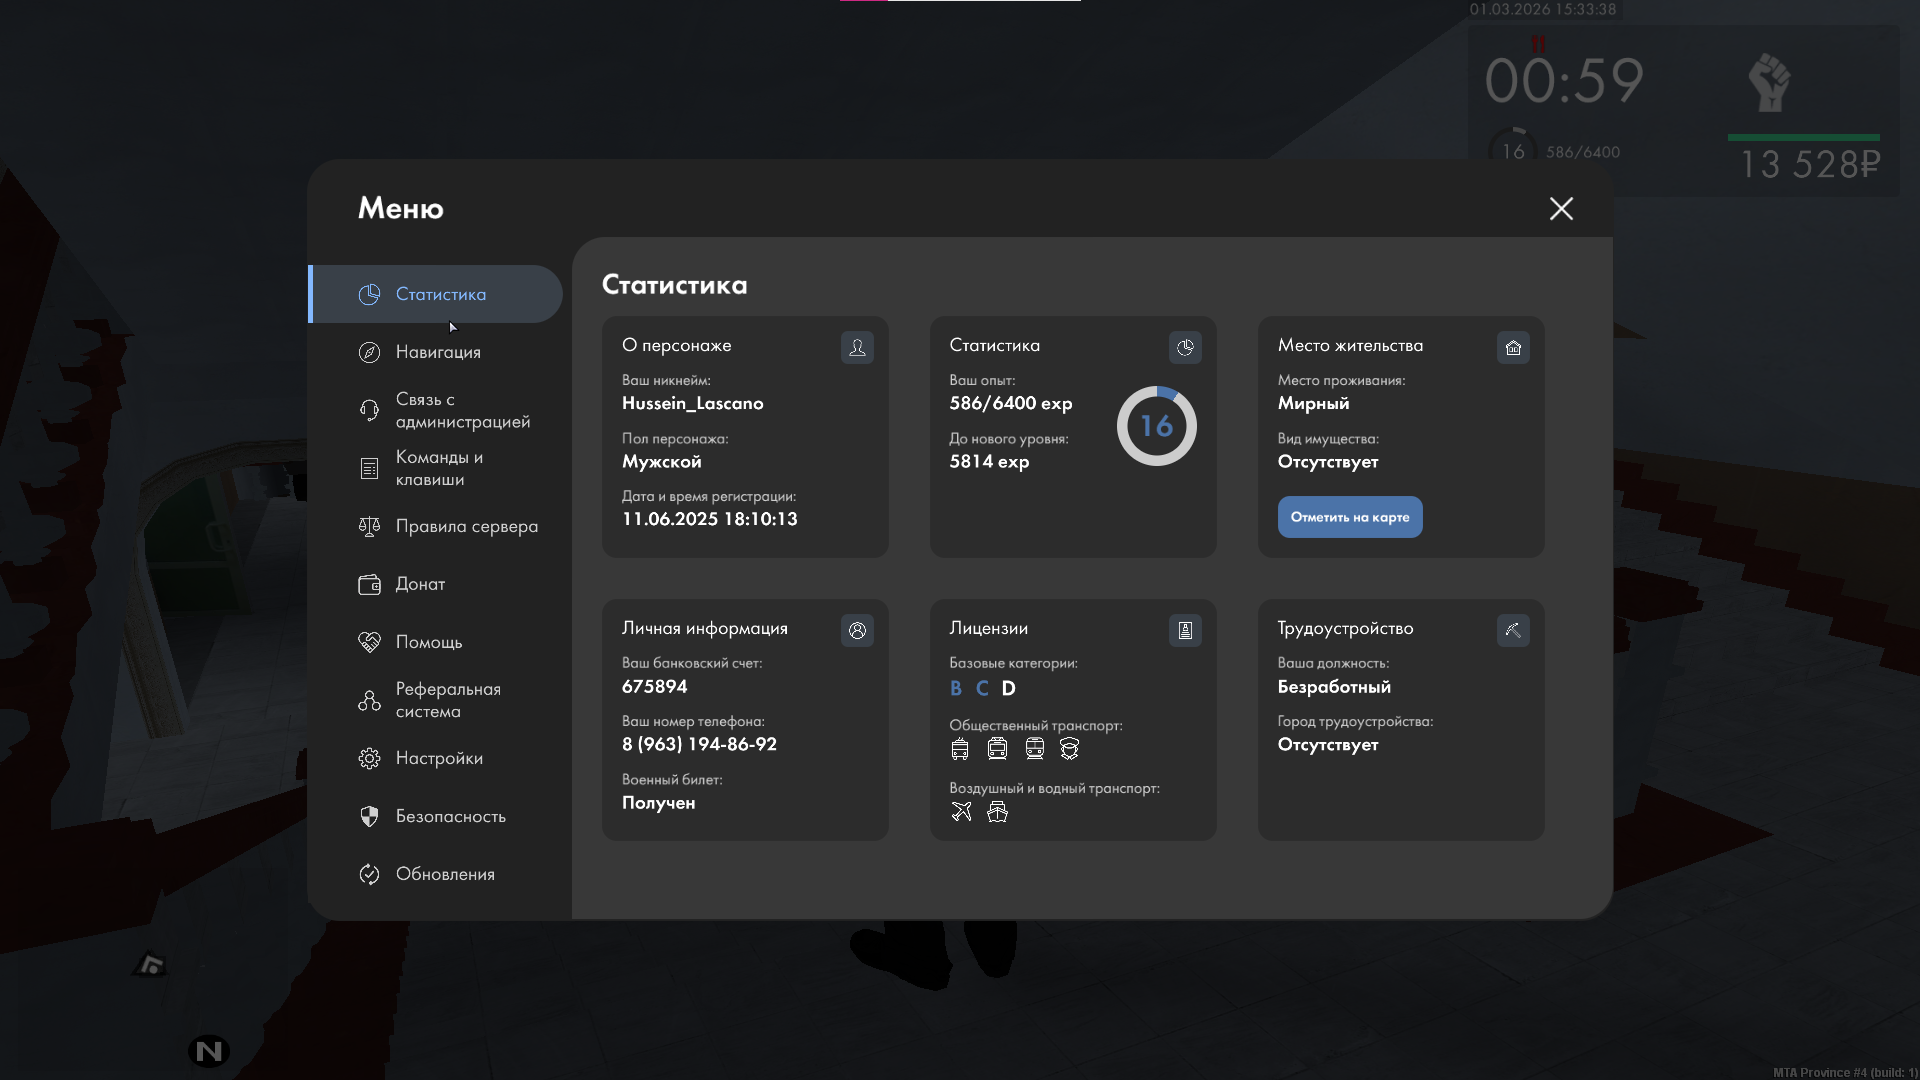Image resolution: width=1920 pixels, height=1080 pixels.
Task: Click the house icon in Место жительства card
Action: point(1513,347)
